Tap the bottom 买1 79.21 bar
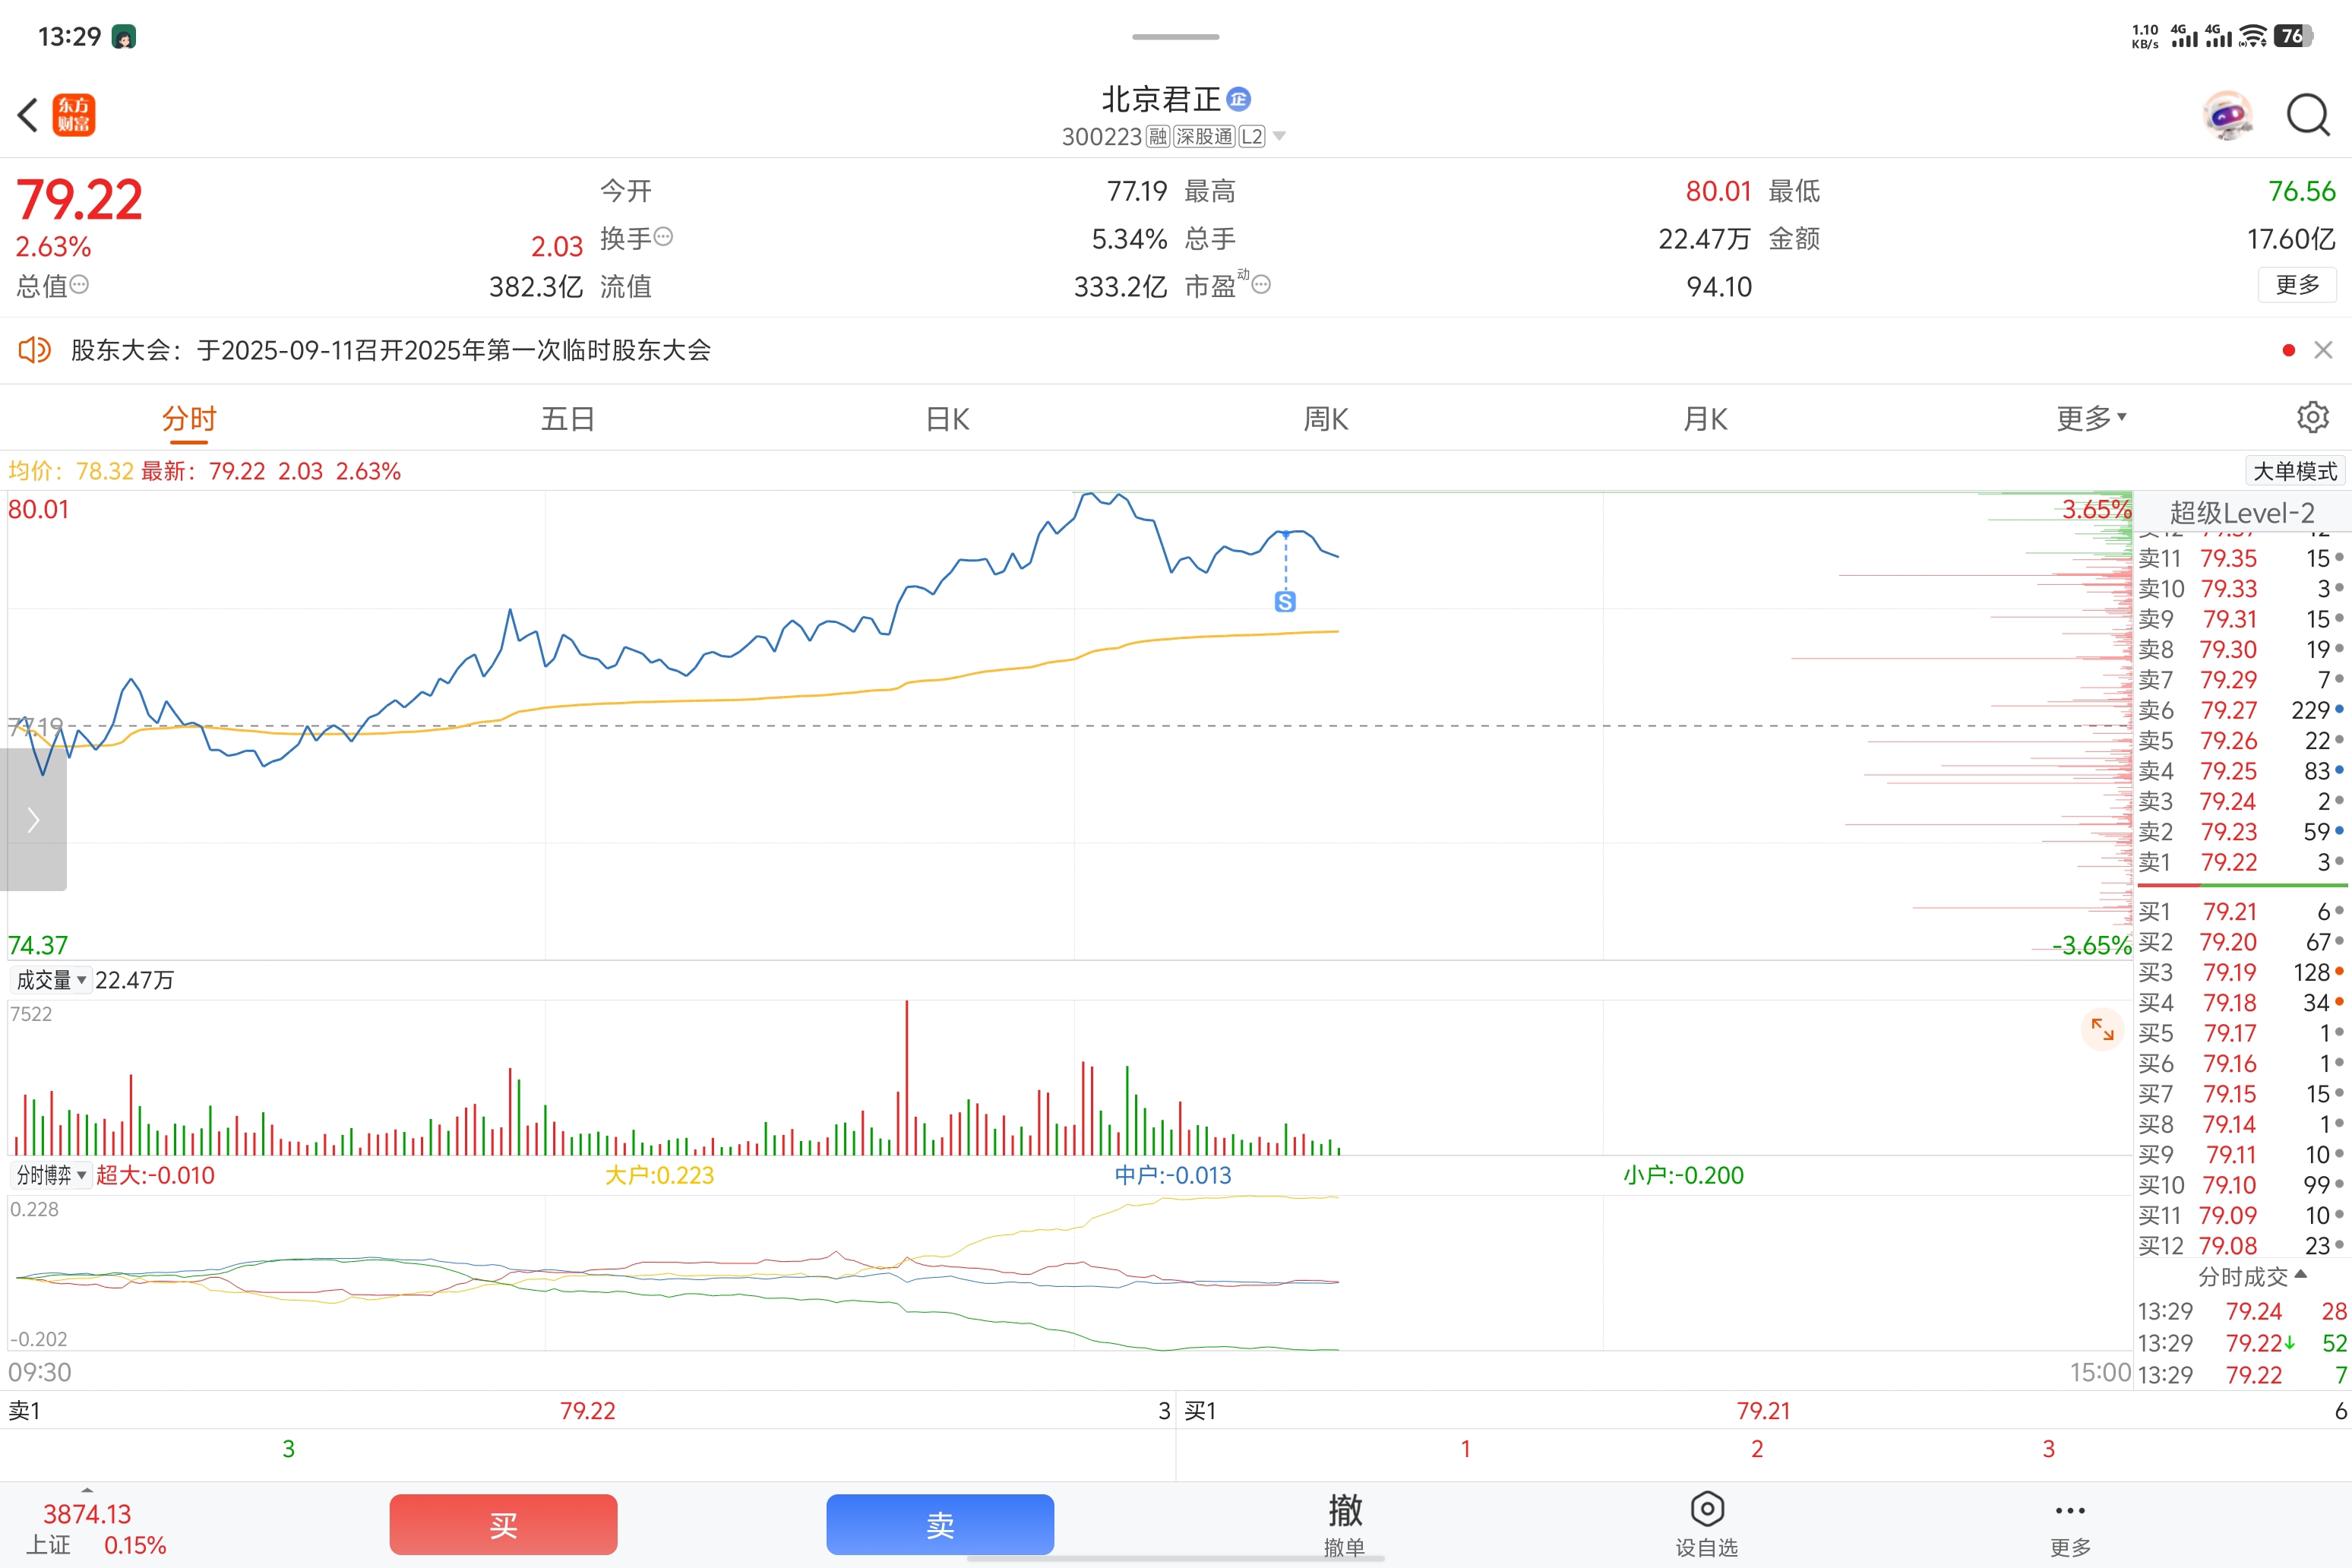The height and width of the screenshot is (1568, 2352). coord(1764,1410)
